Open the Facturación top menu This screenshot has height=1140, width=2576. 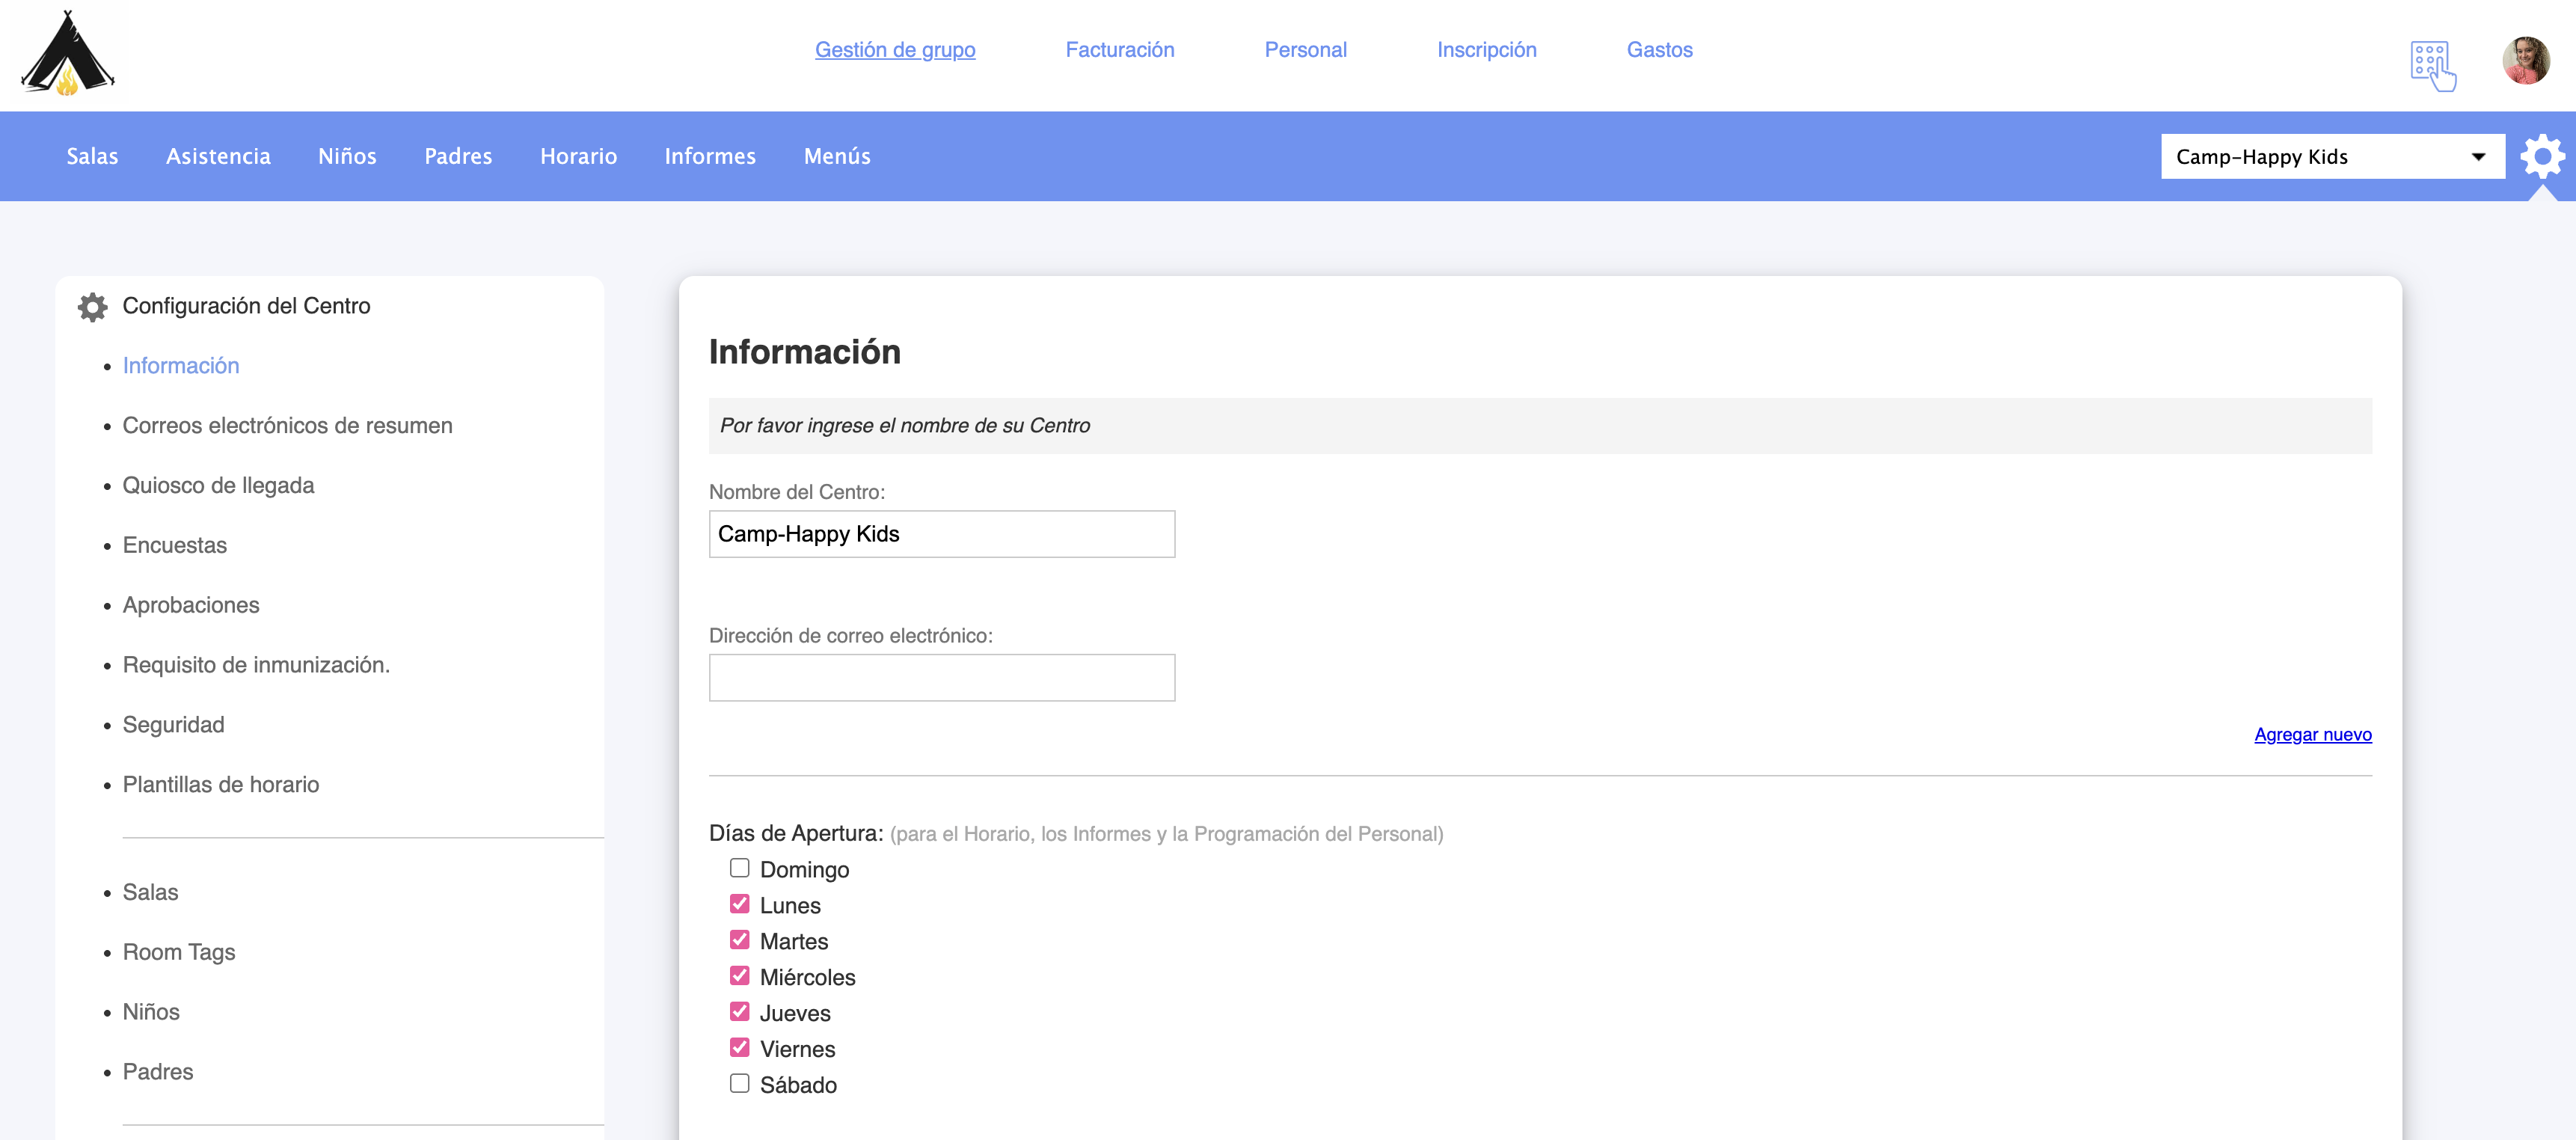pyautogui.click(x=1119, y=50)
